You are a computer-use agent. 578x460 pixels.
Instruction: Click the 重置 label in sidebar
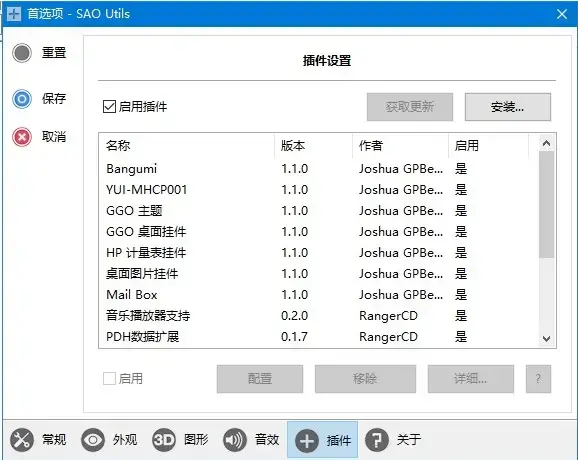[54, 53]
